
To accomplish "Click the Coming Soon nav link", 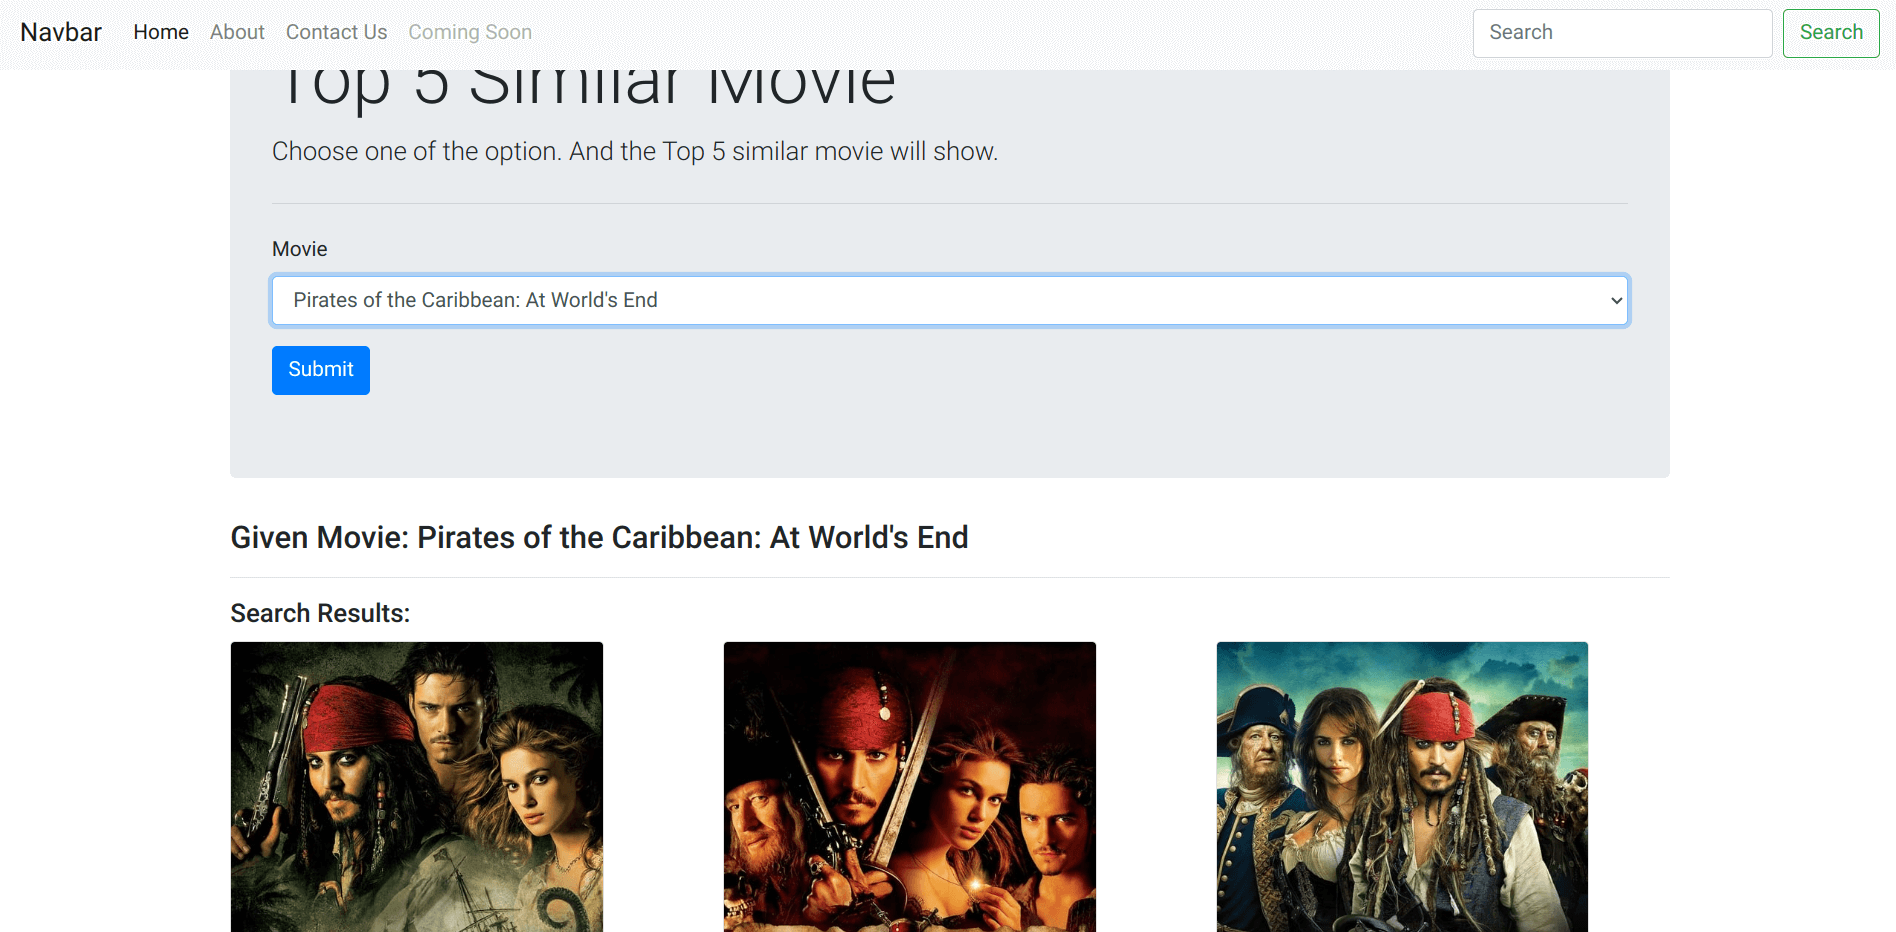I will coord(470,33).
